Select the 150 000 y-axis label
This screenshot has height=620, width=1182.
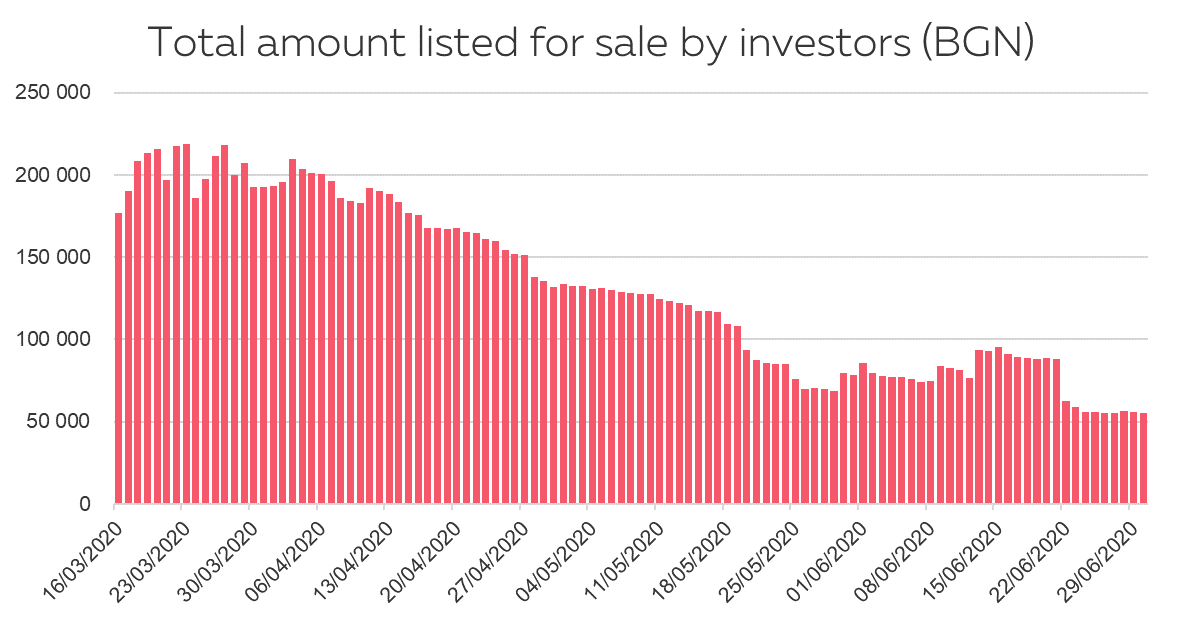pos(54,257)
